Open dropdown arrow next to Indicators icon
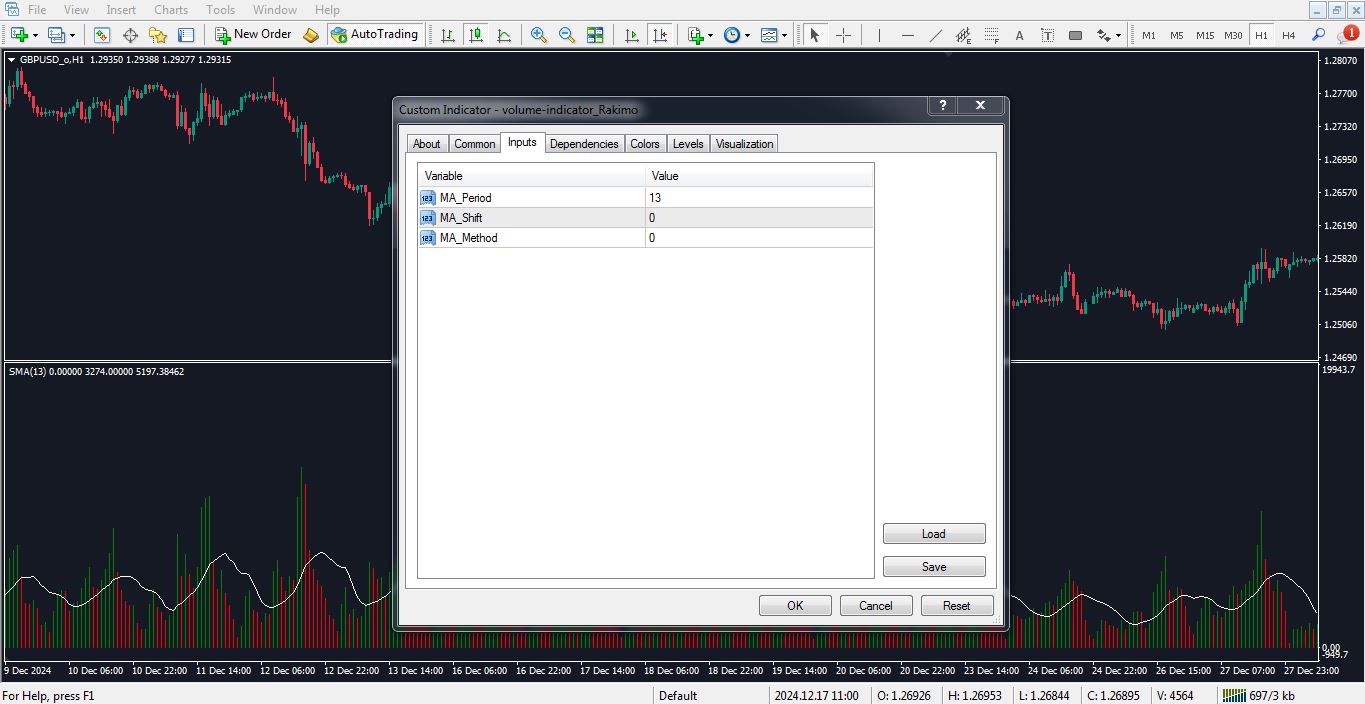Screen dimensions: 1365x704 pyautogui.click(x=711, y=35)
